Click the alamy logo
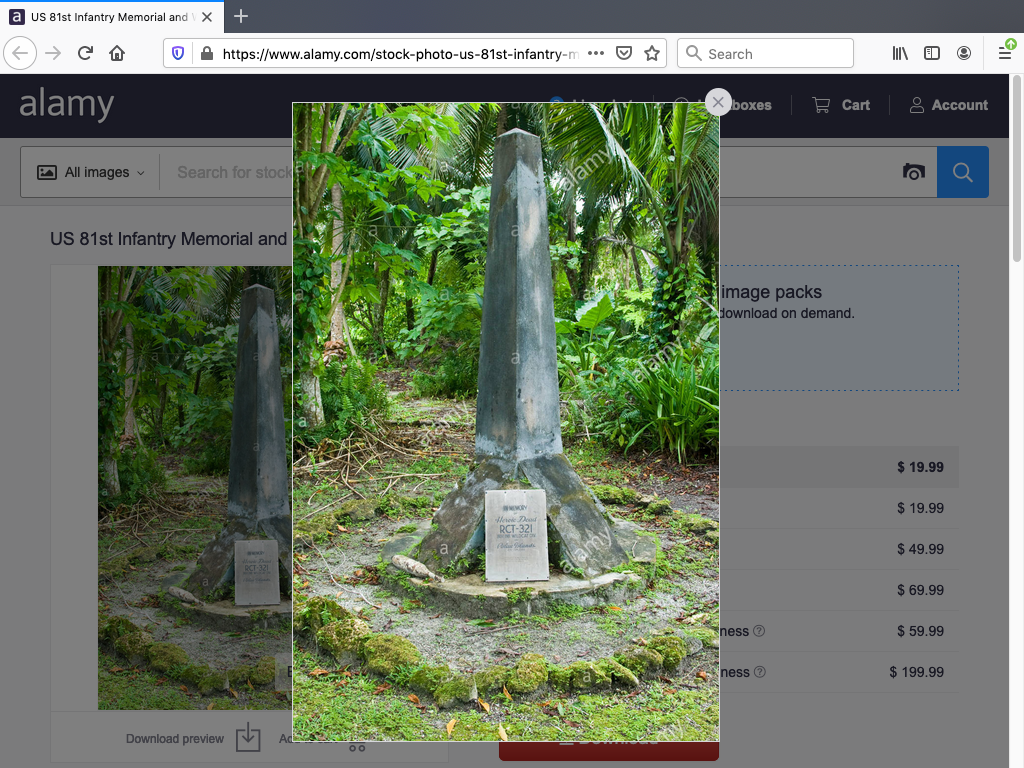This screenshot has height=768, width=1024. point(67,104)
